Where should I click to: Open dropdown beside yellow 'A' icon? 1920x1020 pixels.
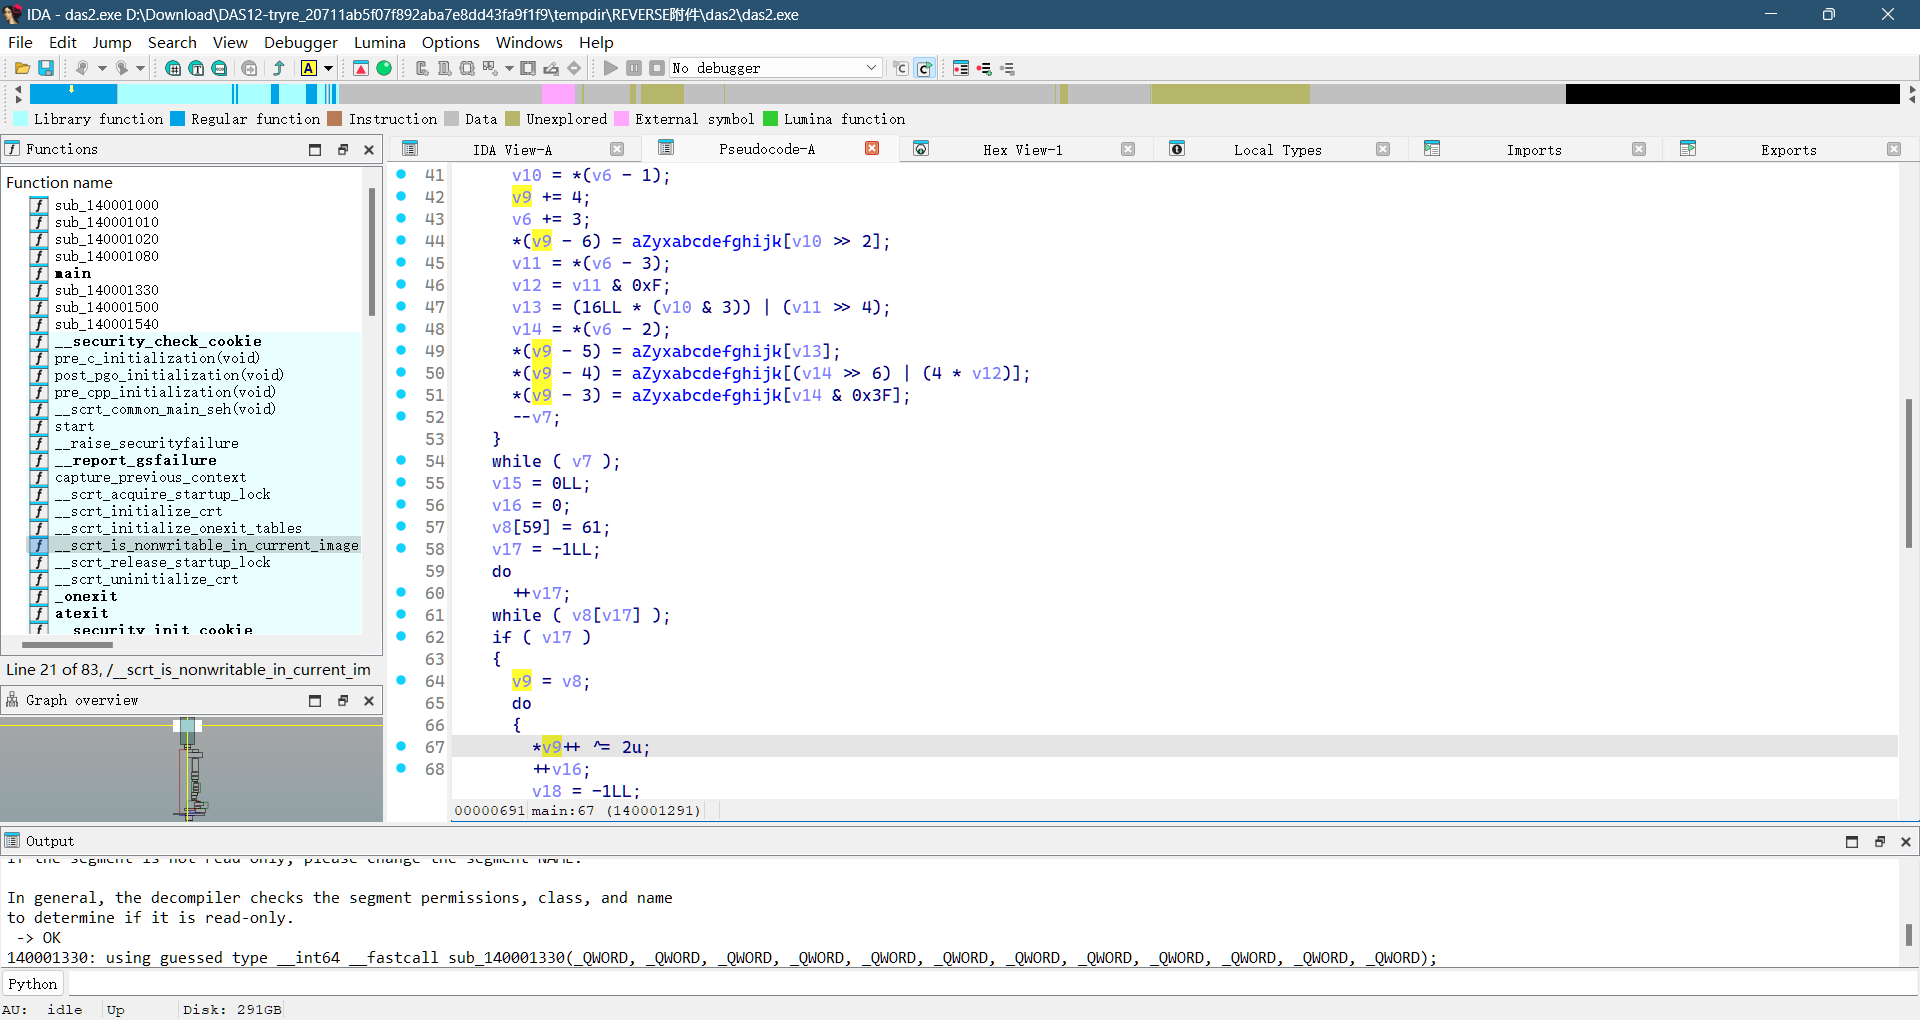(x=328, y=68)
